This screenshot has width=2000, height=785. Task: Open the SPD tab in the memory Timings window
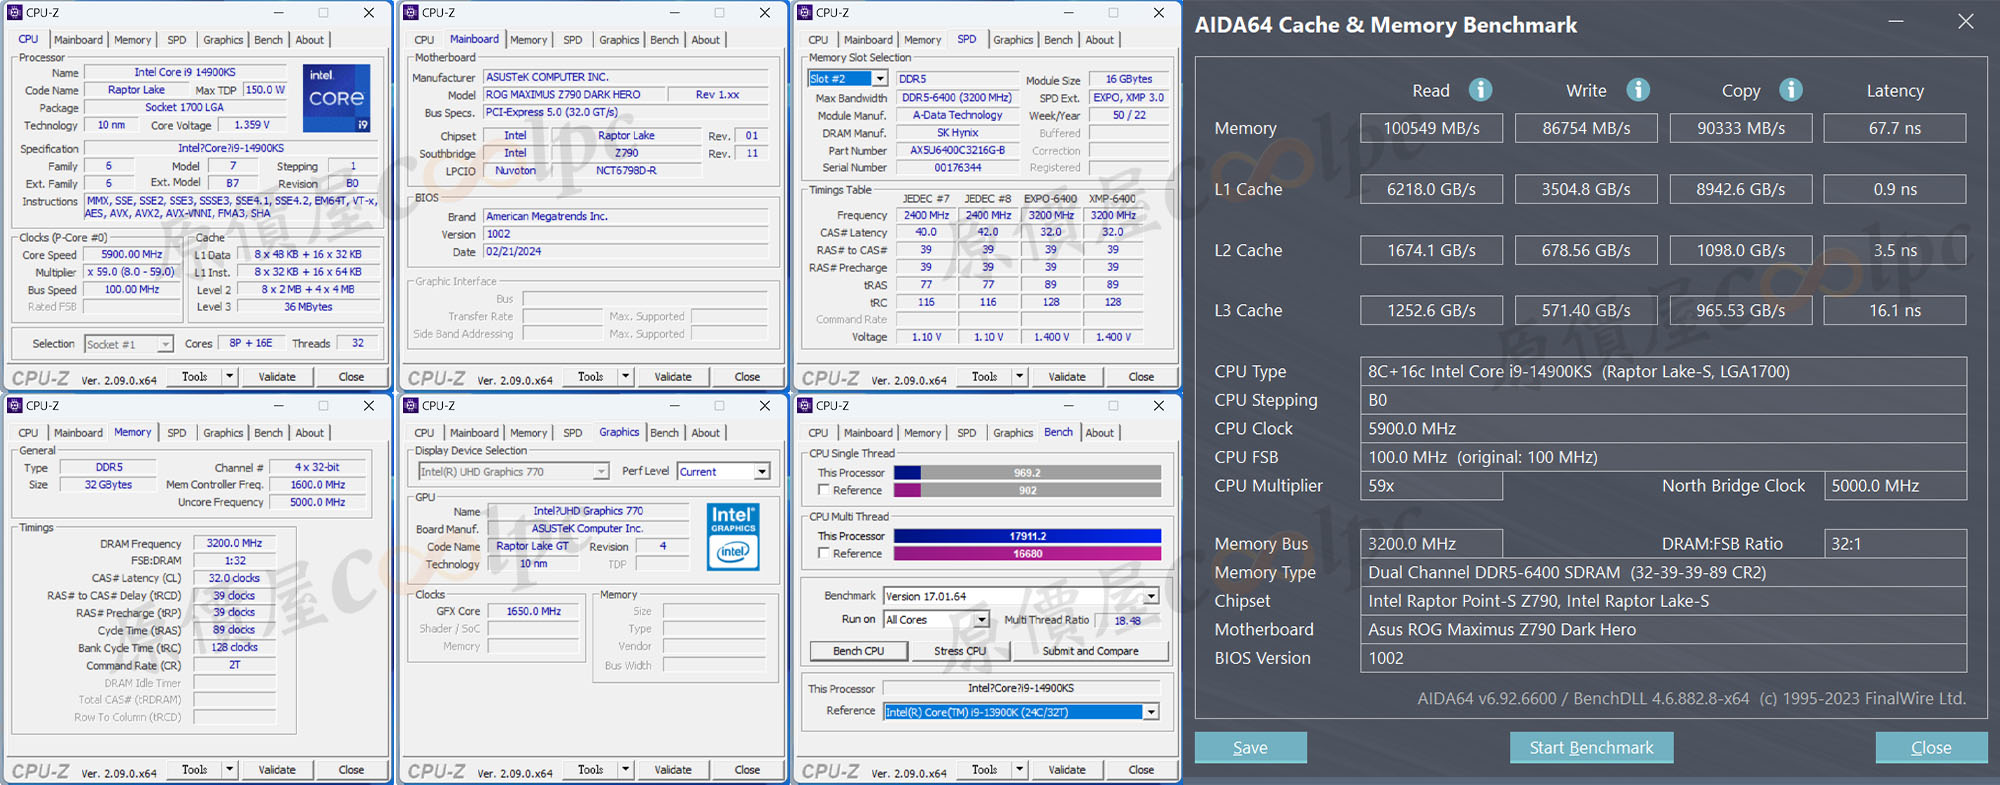[x=176, y=433]
